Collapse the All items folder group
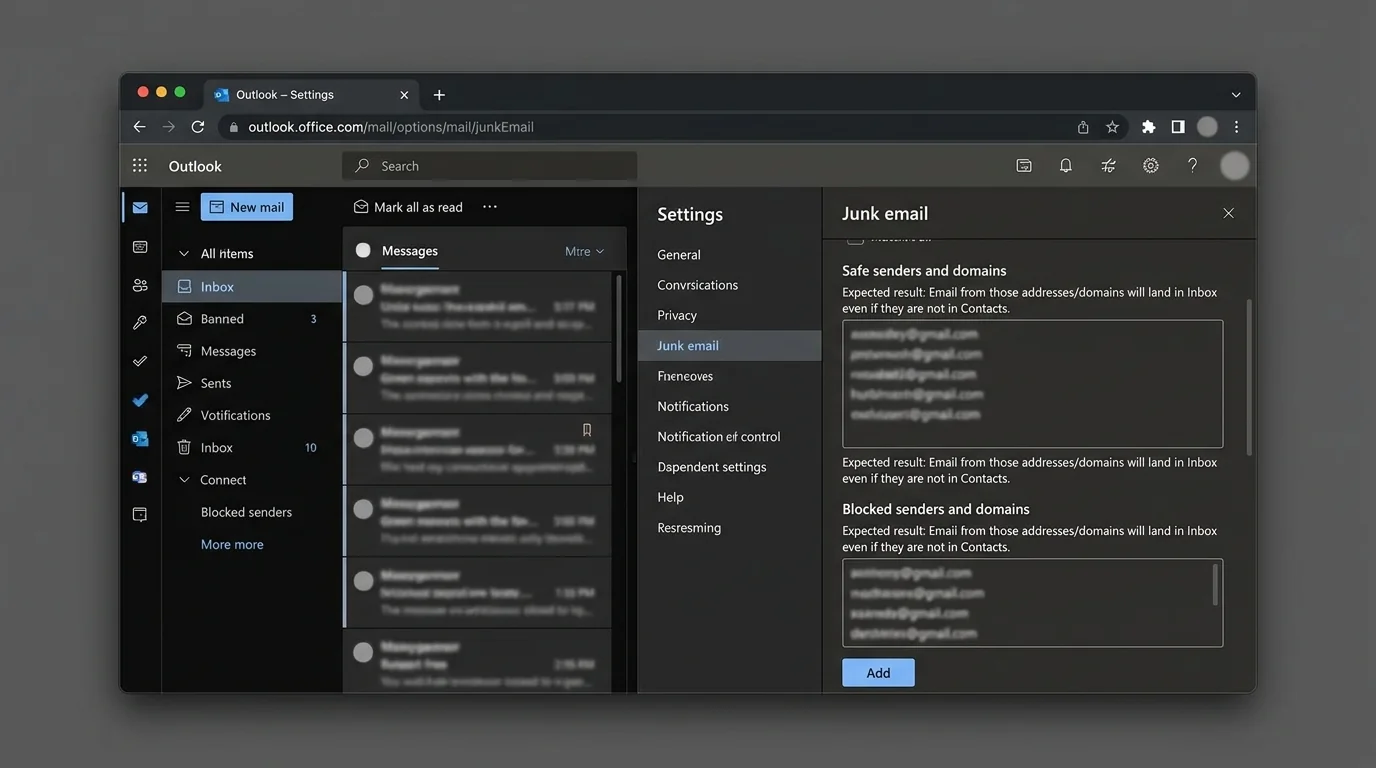The width and height of the screenshot is (1376, 768). click(x=184, y=254)
